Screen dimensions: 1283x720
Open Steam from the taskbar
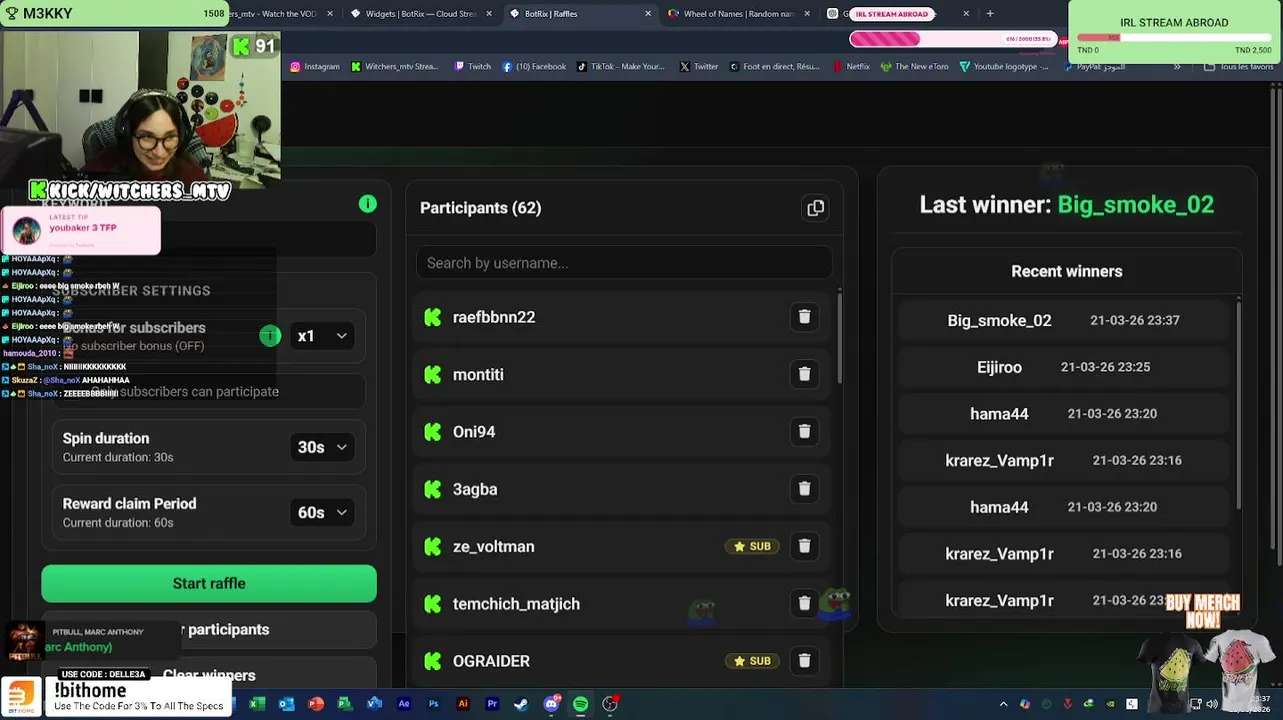coord(521,704)
